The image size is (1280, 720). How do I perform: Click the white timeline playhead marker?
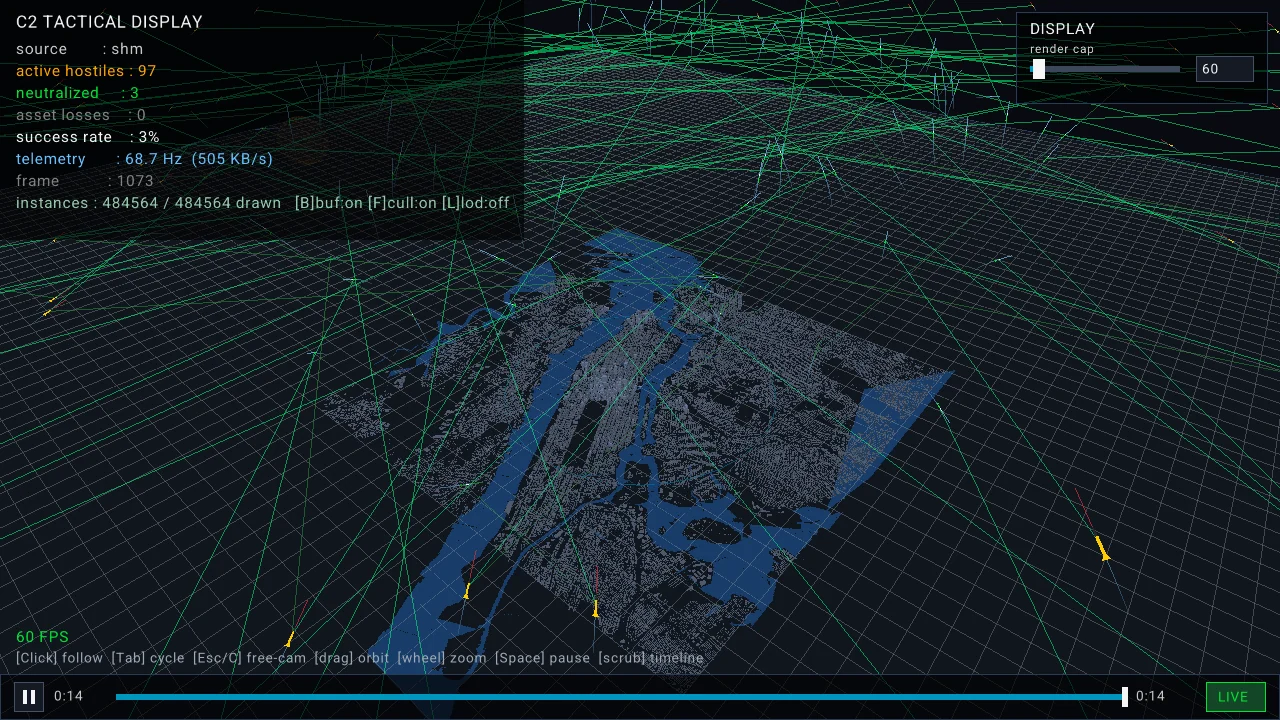click(x=1125, y=697)
